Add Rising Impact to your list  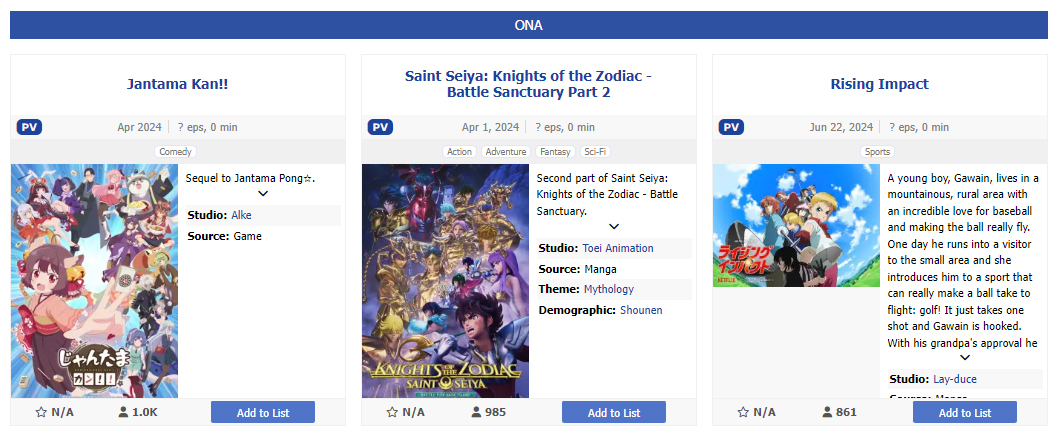click(x=965, y=412)
